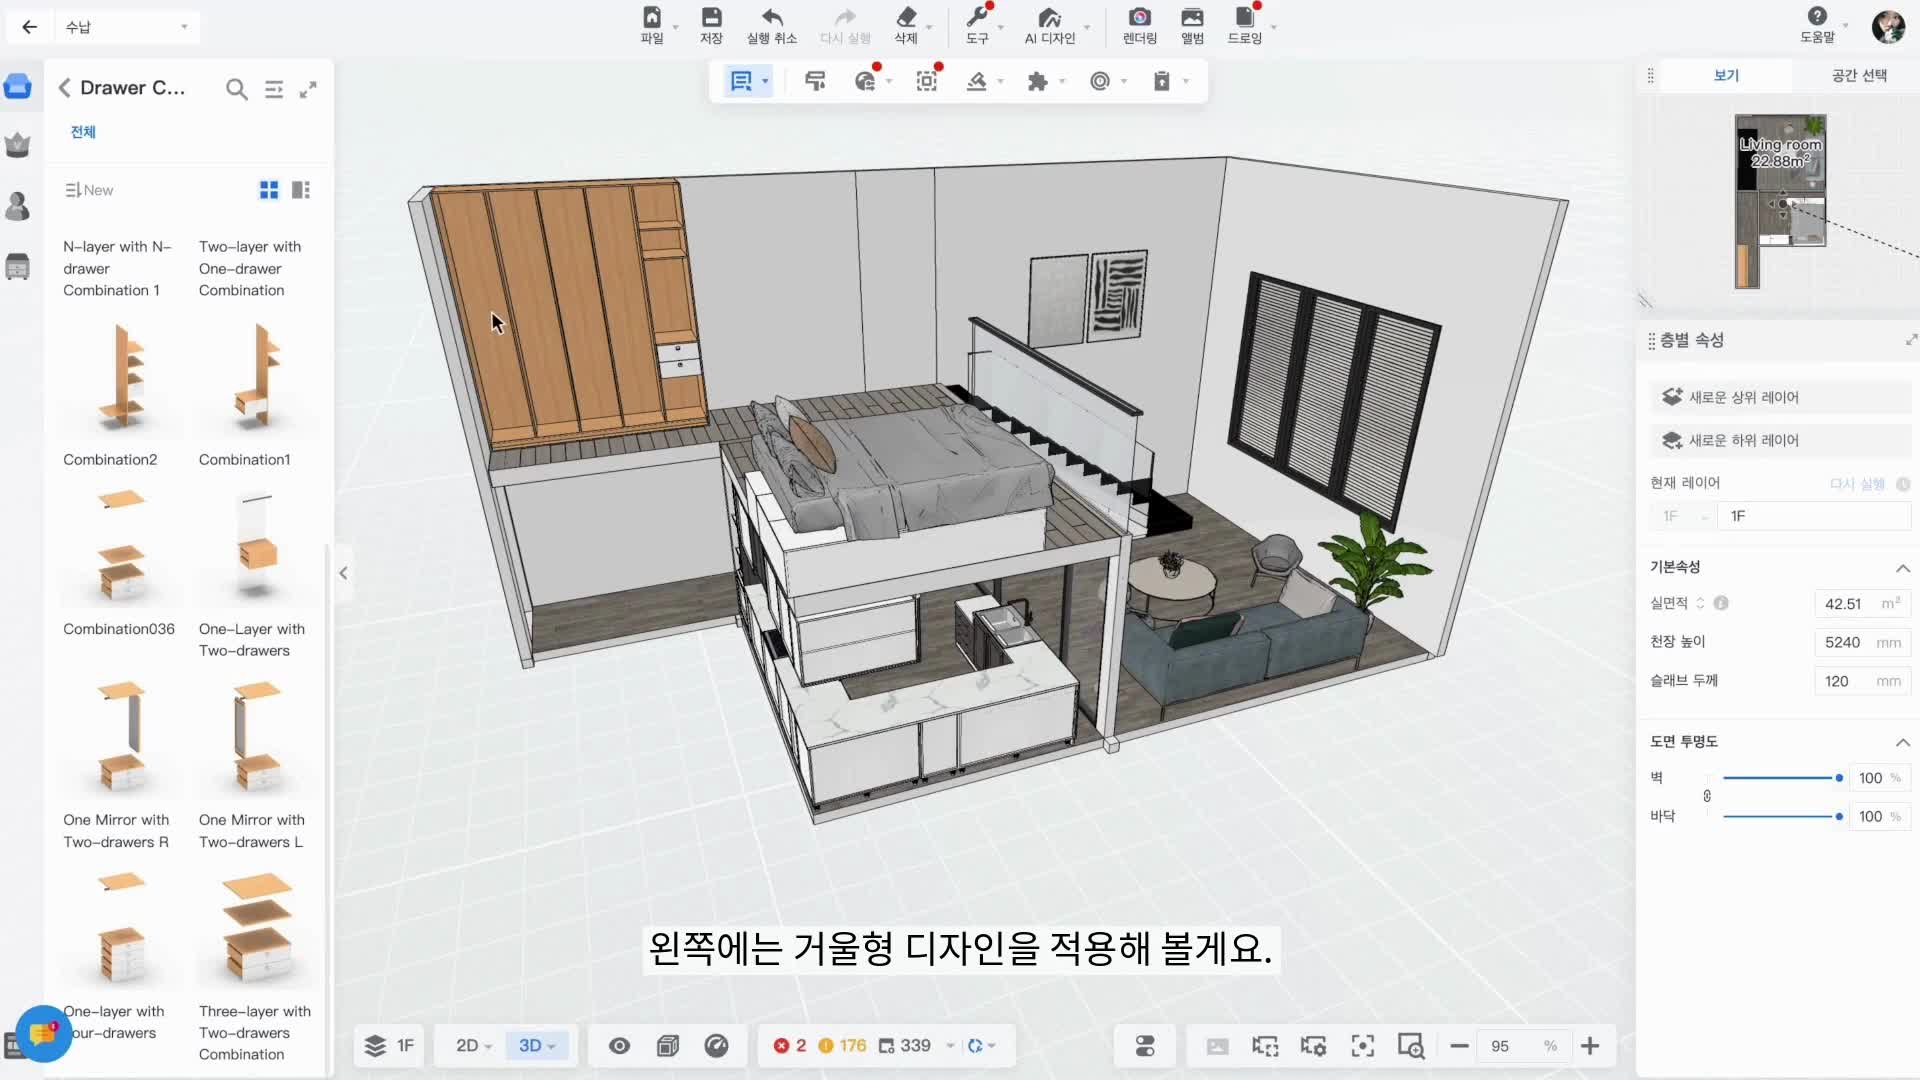The image size is (1920, 1080).
Task: Click the Save (저장) icon
Action: pos(711,18)
